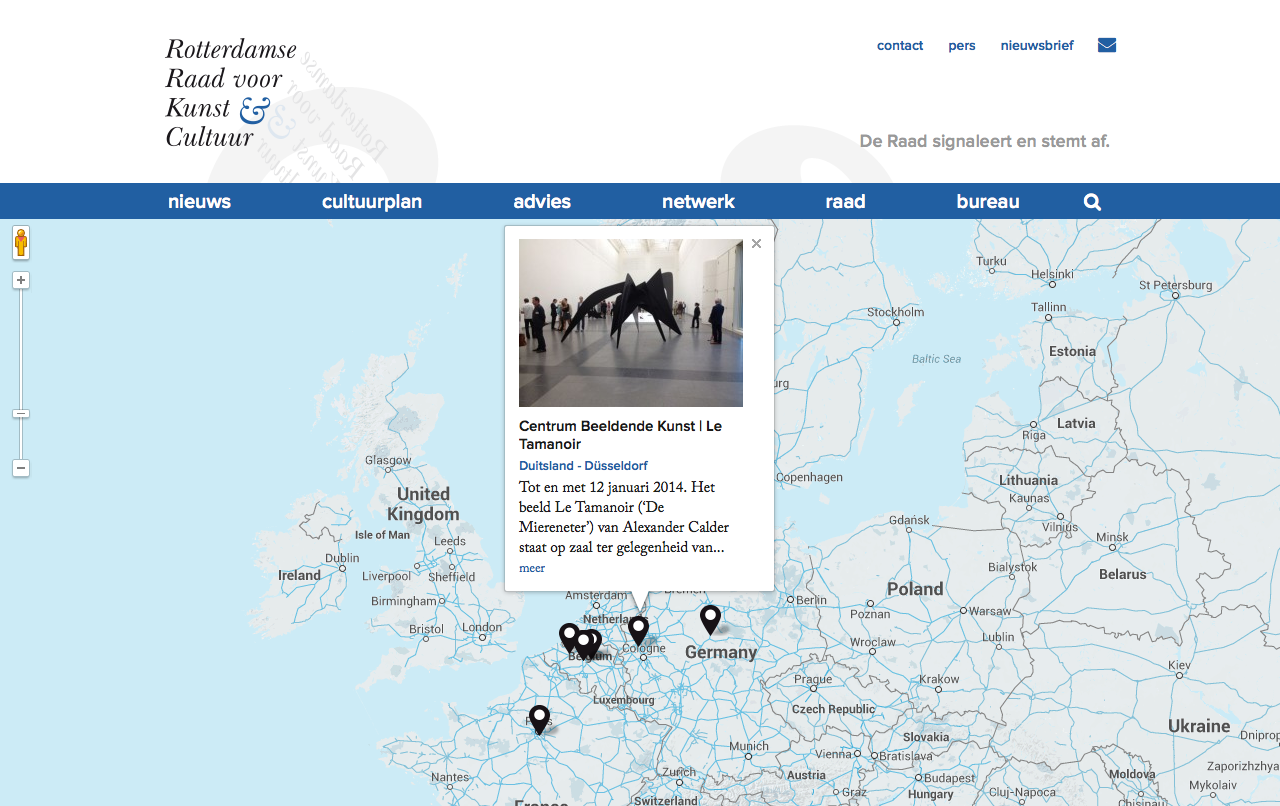Open the Calder sculpture photo in popup
1280x806 pixels.
(x=631, y=323)
